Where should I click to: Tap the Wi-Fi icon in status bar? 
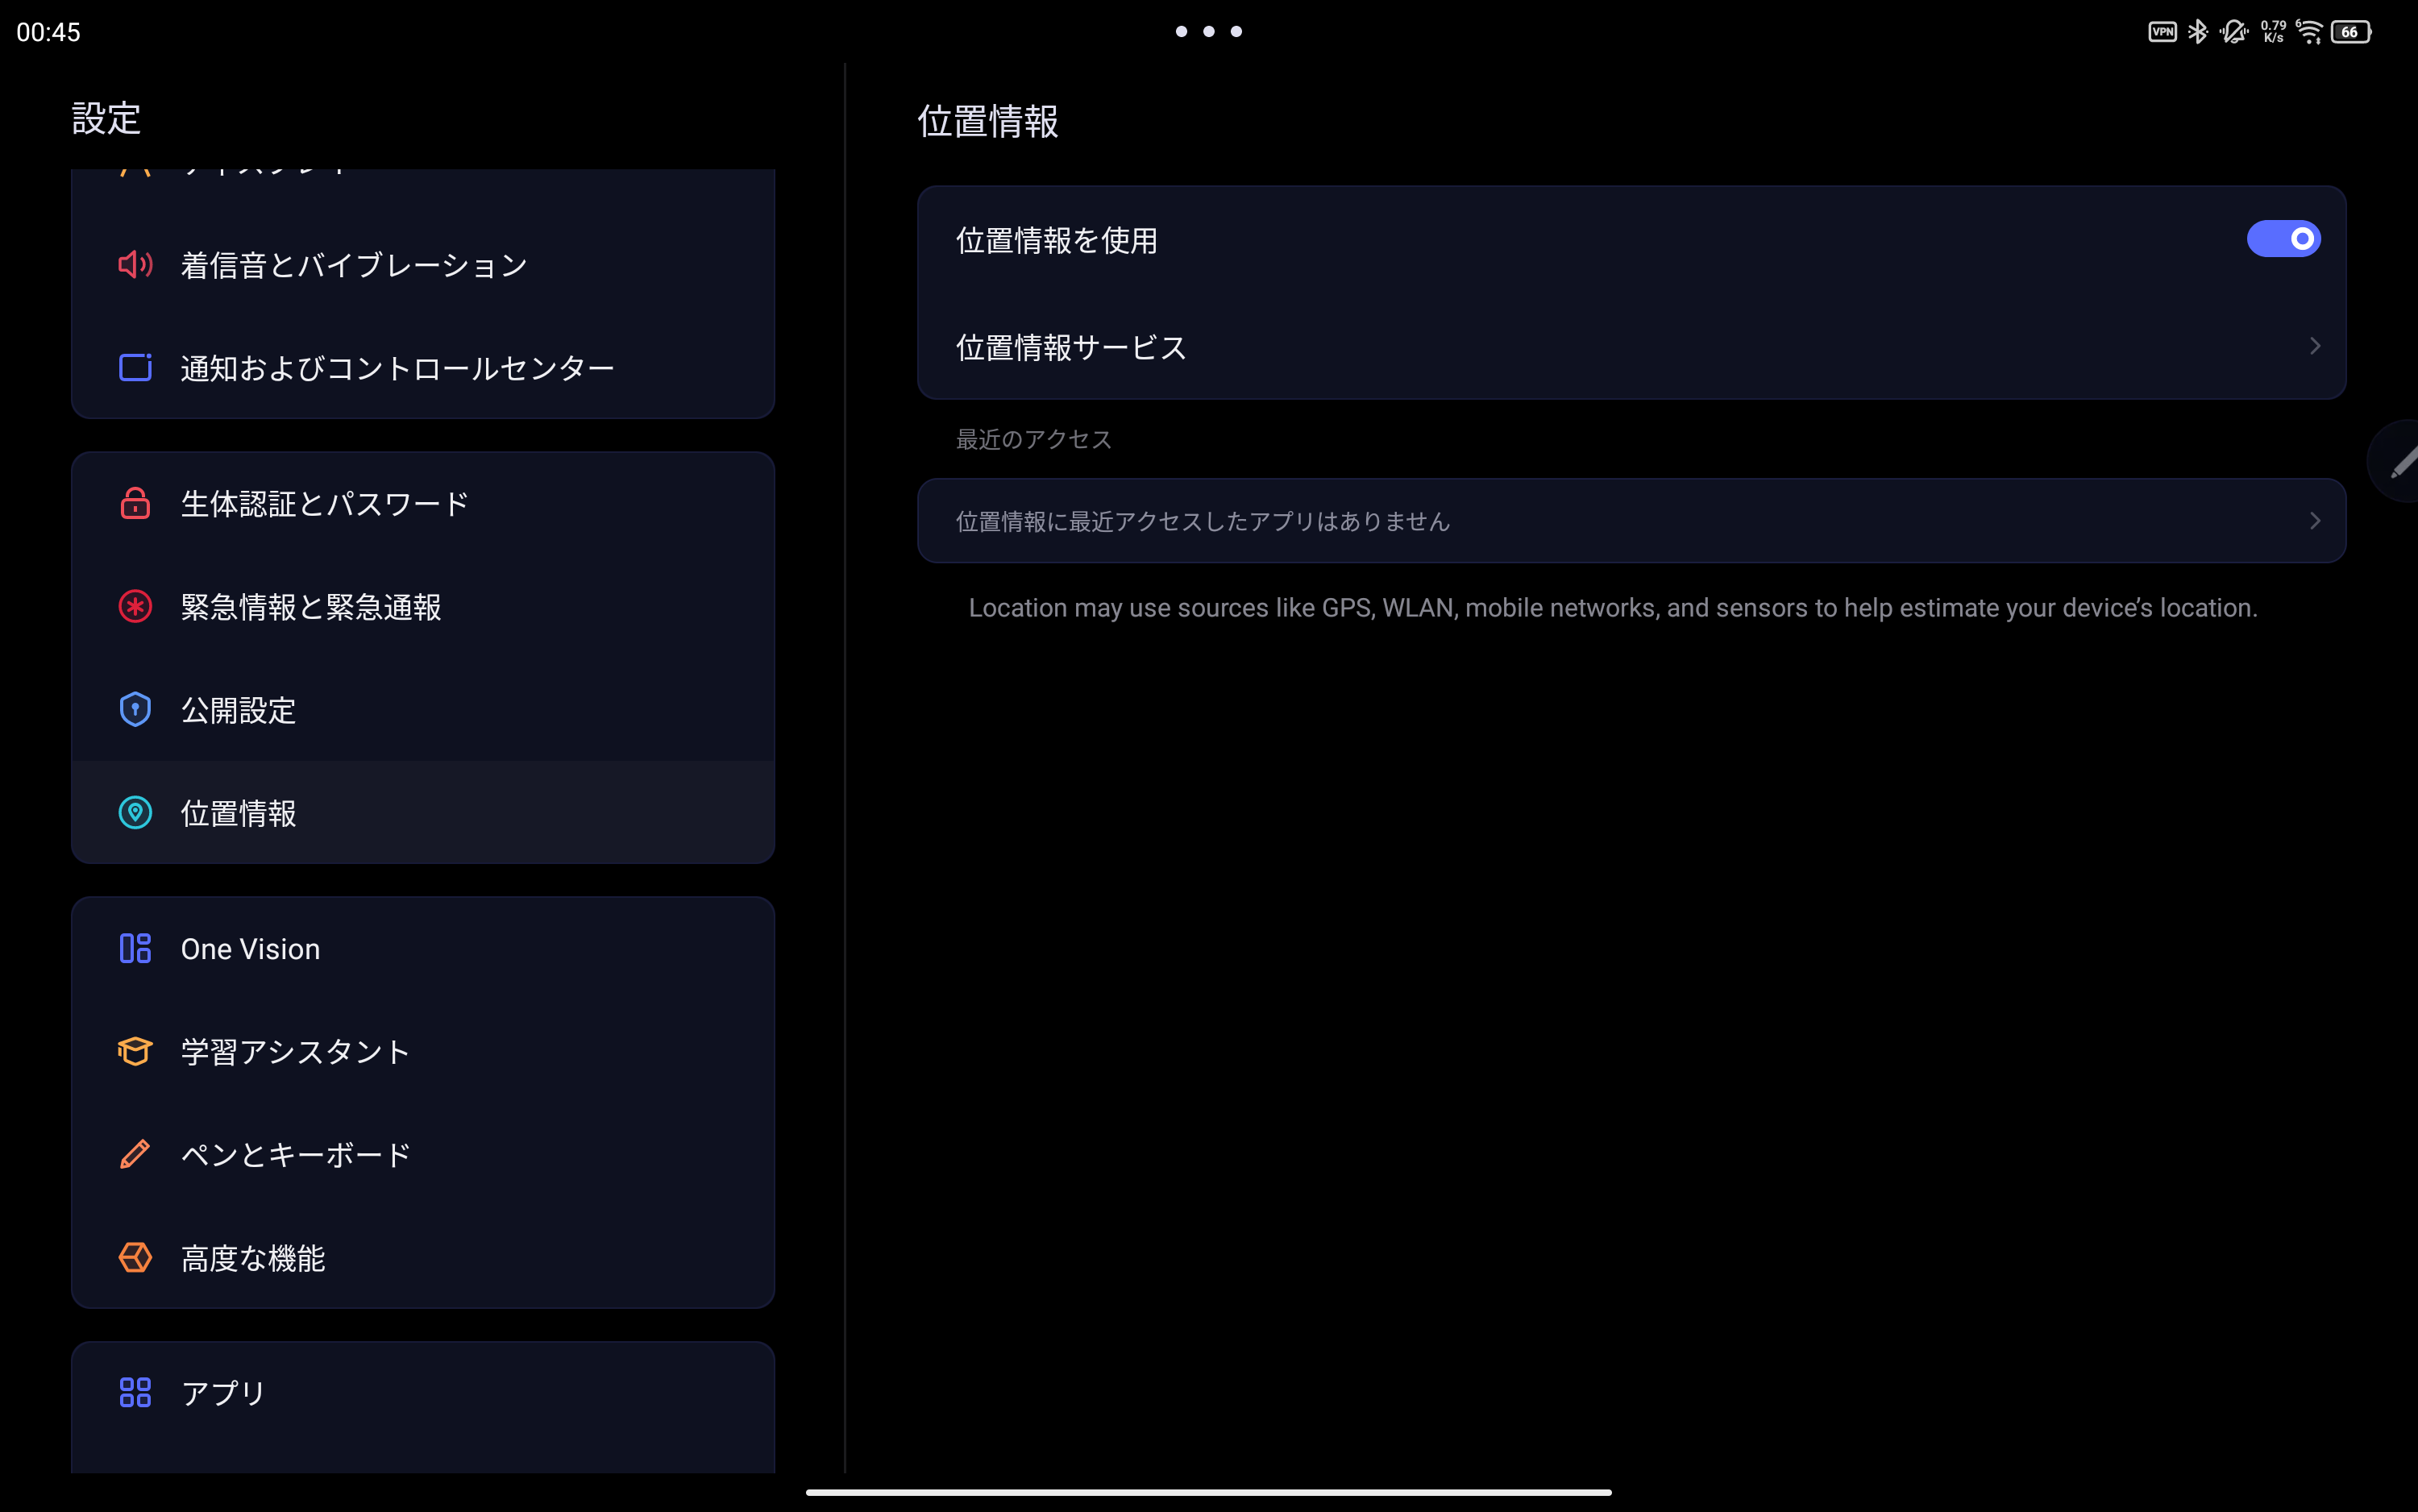tap(2309, 32)
